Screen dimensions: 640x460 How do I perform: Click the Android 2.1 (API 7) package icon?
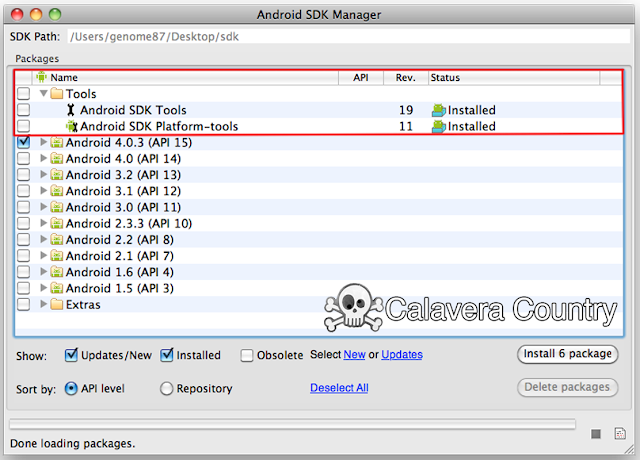tap(57, 256)
